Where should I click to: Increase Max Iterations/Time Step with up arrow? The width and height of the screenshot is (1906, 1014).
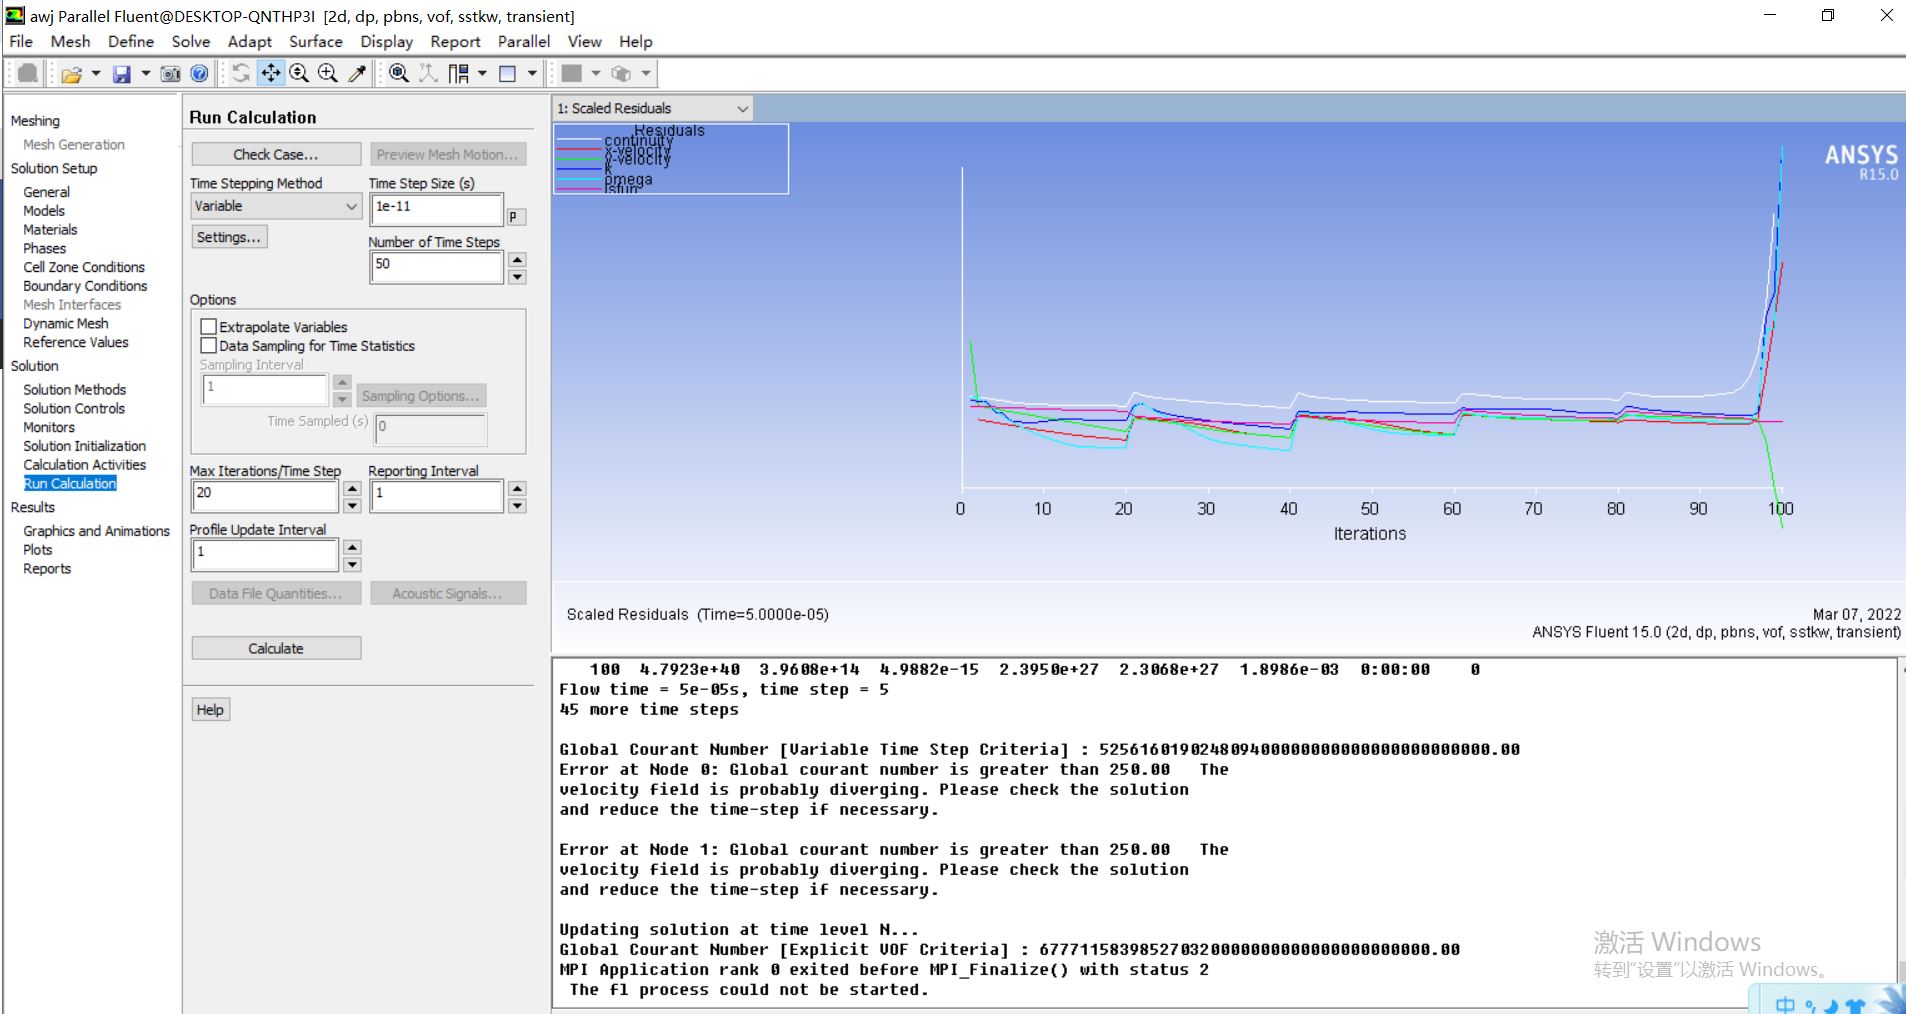(352, 487)
